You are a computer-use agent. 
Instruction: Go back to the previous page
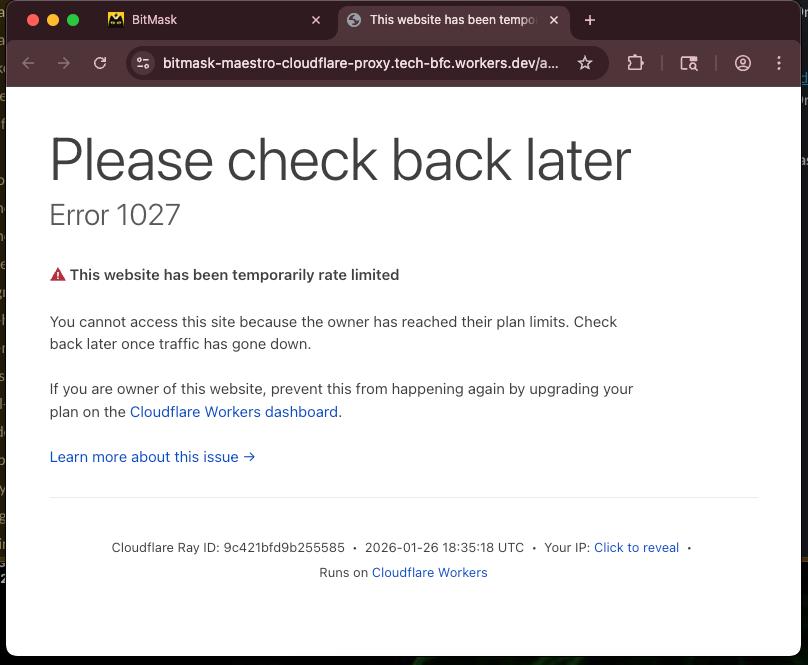point(28,63)
